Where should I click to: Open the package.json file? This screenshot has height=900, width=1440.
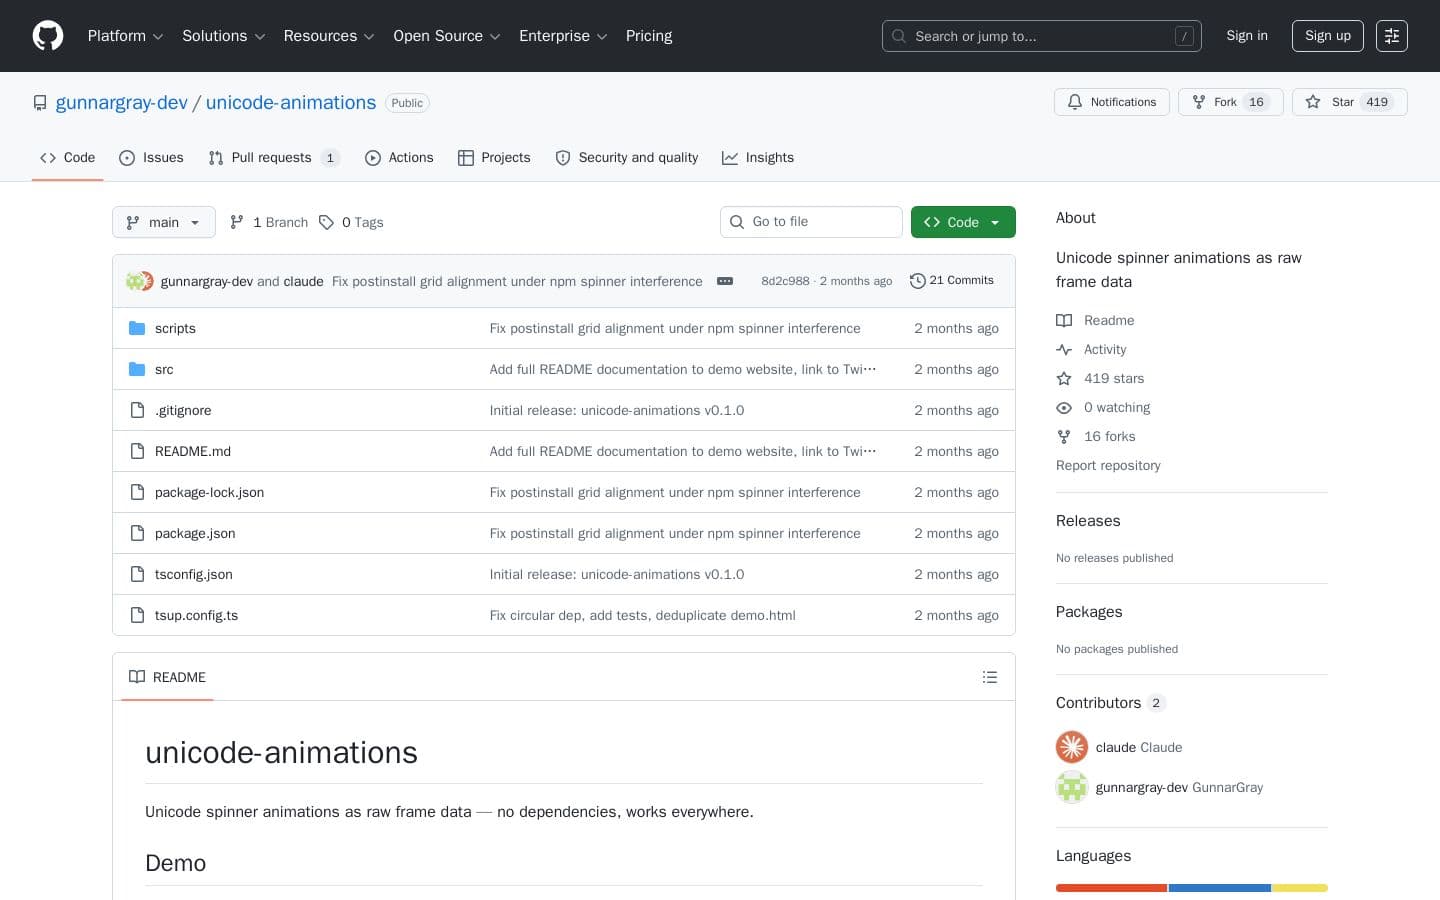[x=195, y=533]
